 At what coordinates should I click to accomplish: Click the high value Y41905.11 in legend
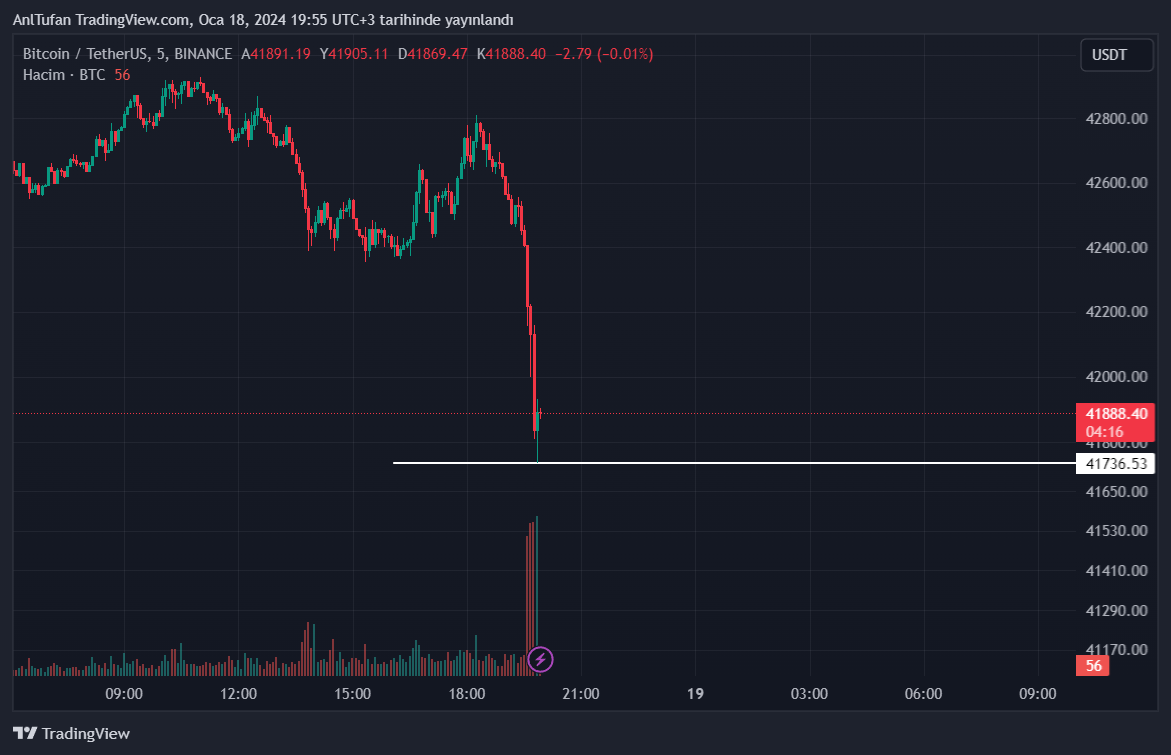tap(354, 54)
